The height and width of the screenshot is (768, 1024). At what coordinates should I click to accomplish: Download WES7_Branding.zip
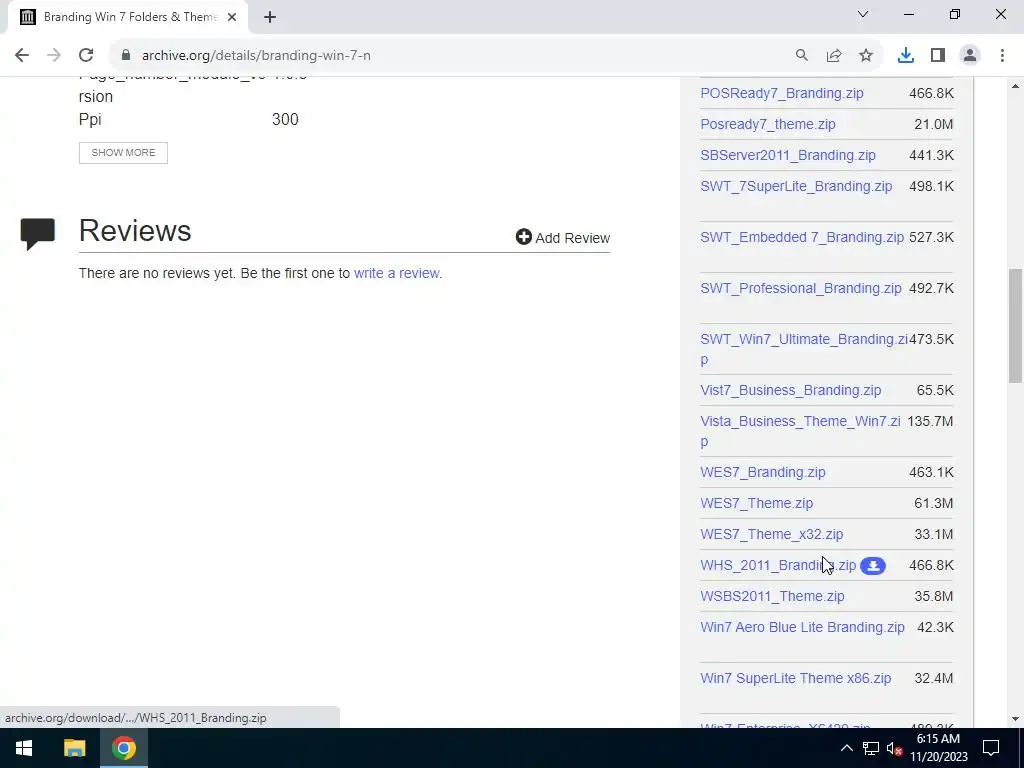763,472
